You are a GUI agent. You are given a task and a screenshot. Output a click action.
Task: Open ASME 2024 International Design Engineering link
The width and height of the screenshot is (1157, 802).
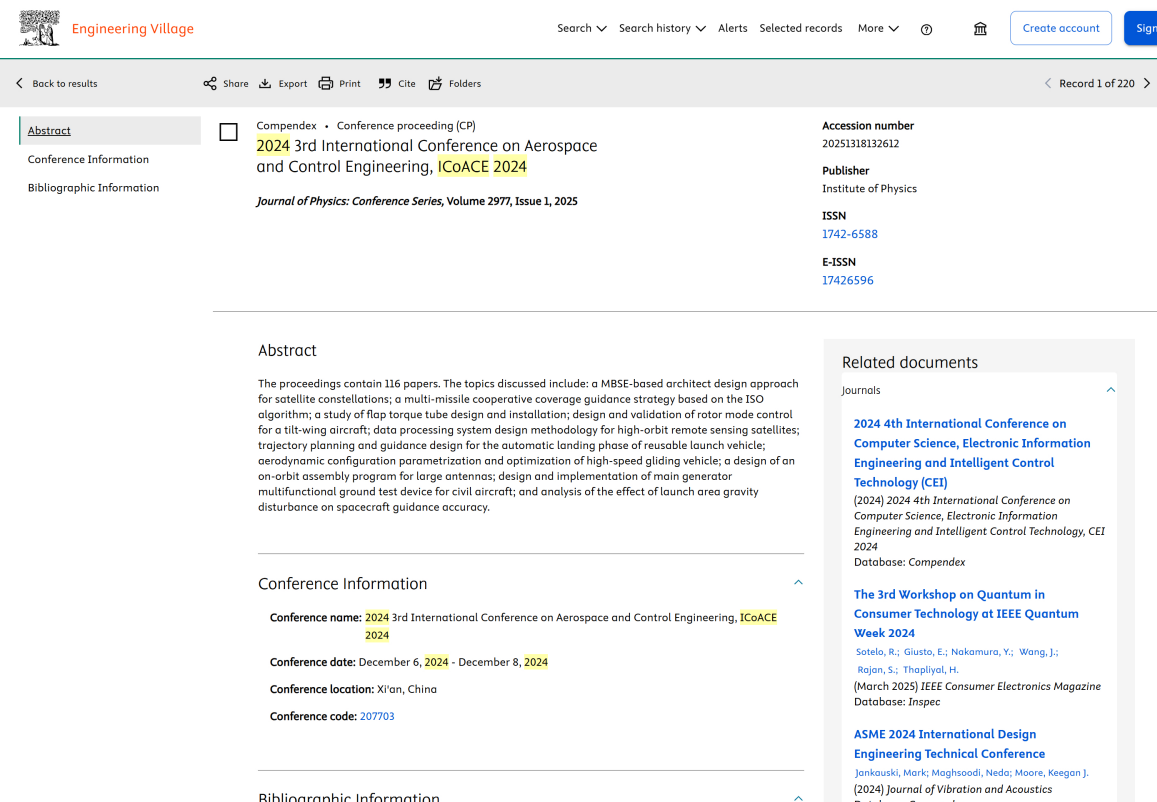949,744
